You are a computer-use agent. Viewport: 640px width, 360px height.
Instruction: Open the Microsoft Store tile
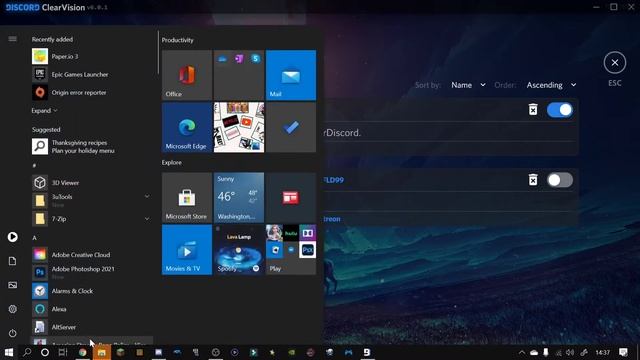187,198
